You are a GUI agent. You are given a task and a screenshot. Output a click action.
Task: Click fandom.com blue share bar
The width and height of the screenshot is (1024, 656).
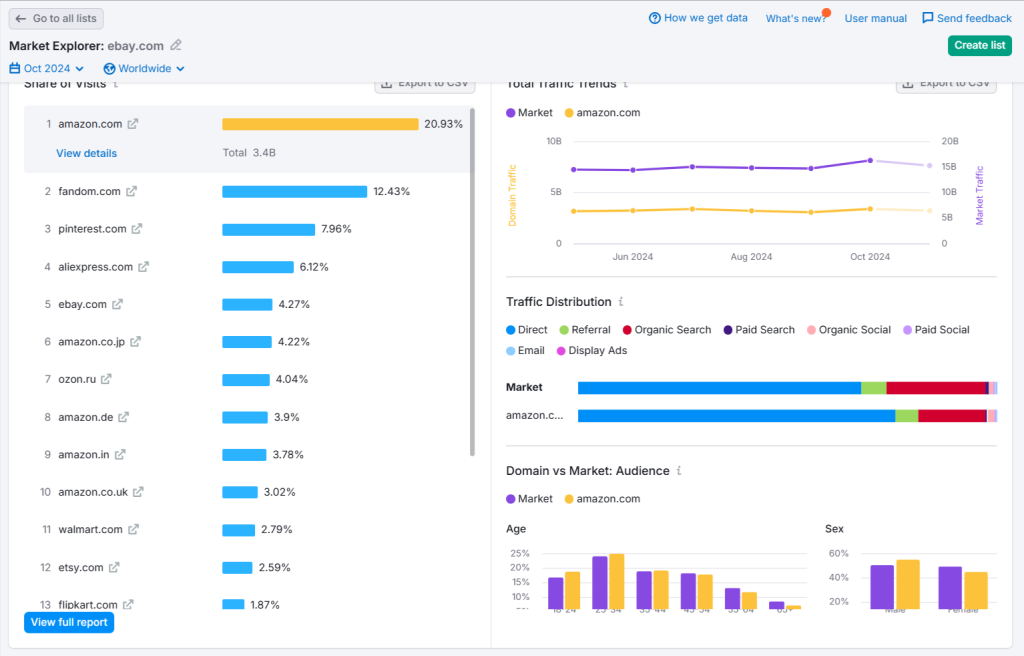click(295, 191)
